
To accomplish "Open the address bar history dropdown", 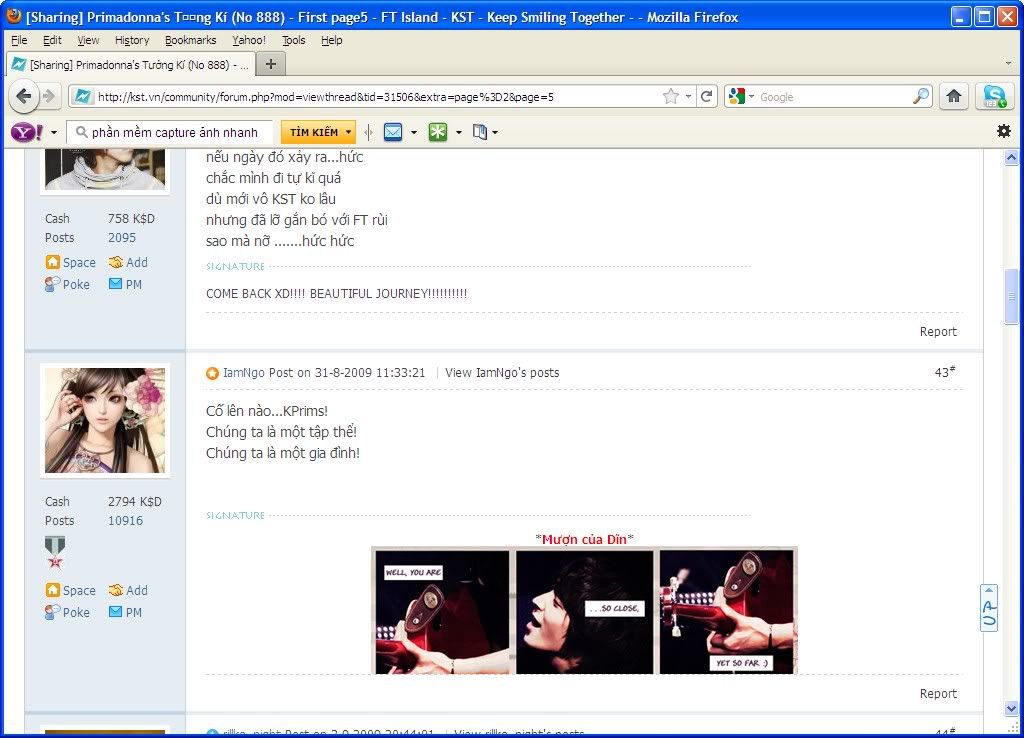I will [x=688, y=97].
